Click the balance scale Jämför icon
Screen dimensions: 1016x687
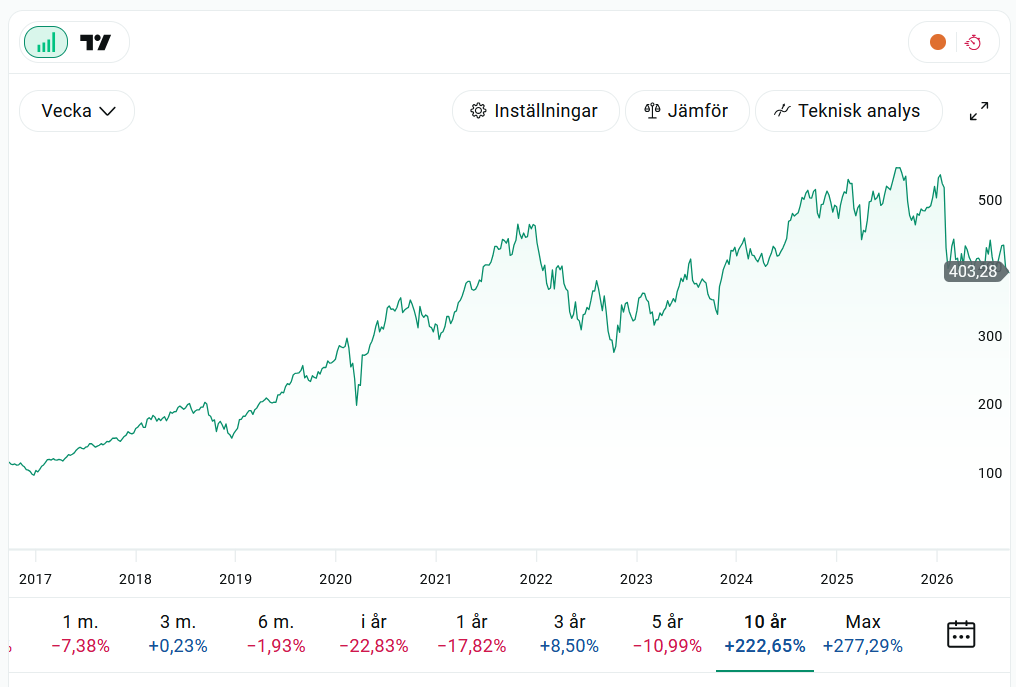pyautogui.click(x=652, y=111)
